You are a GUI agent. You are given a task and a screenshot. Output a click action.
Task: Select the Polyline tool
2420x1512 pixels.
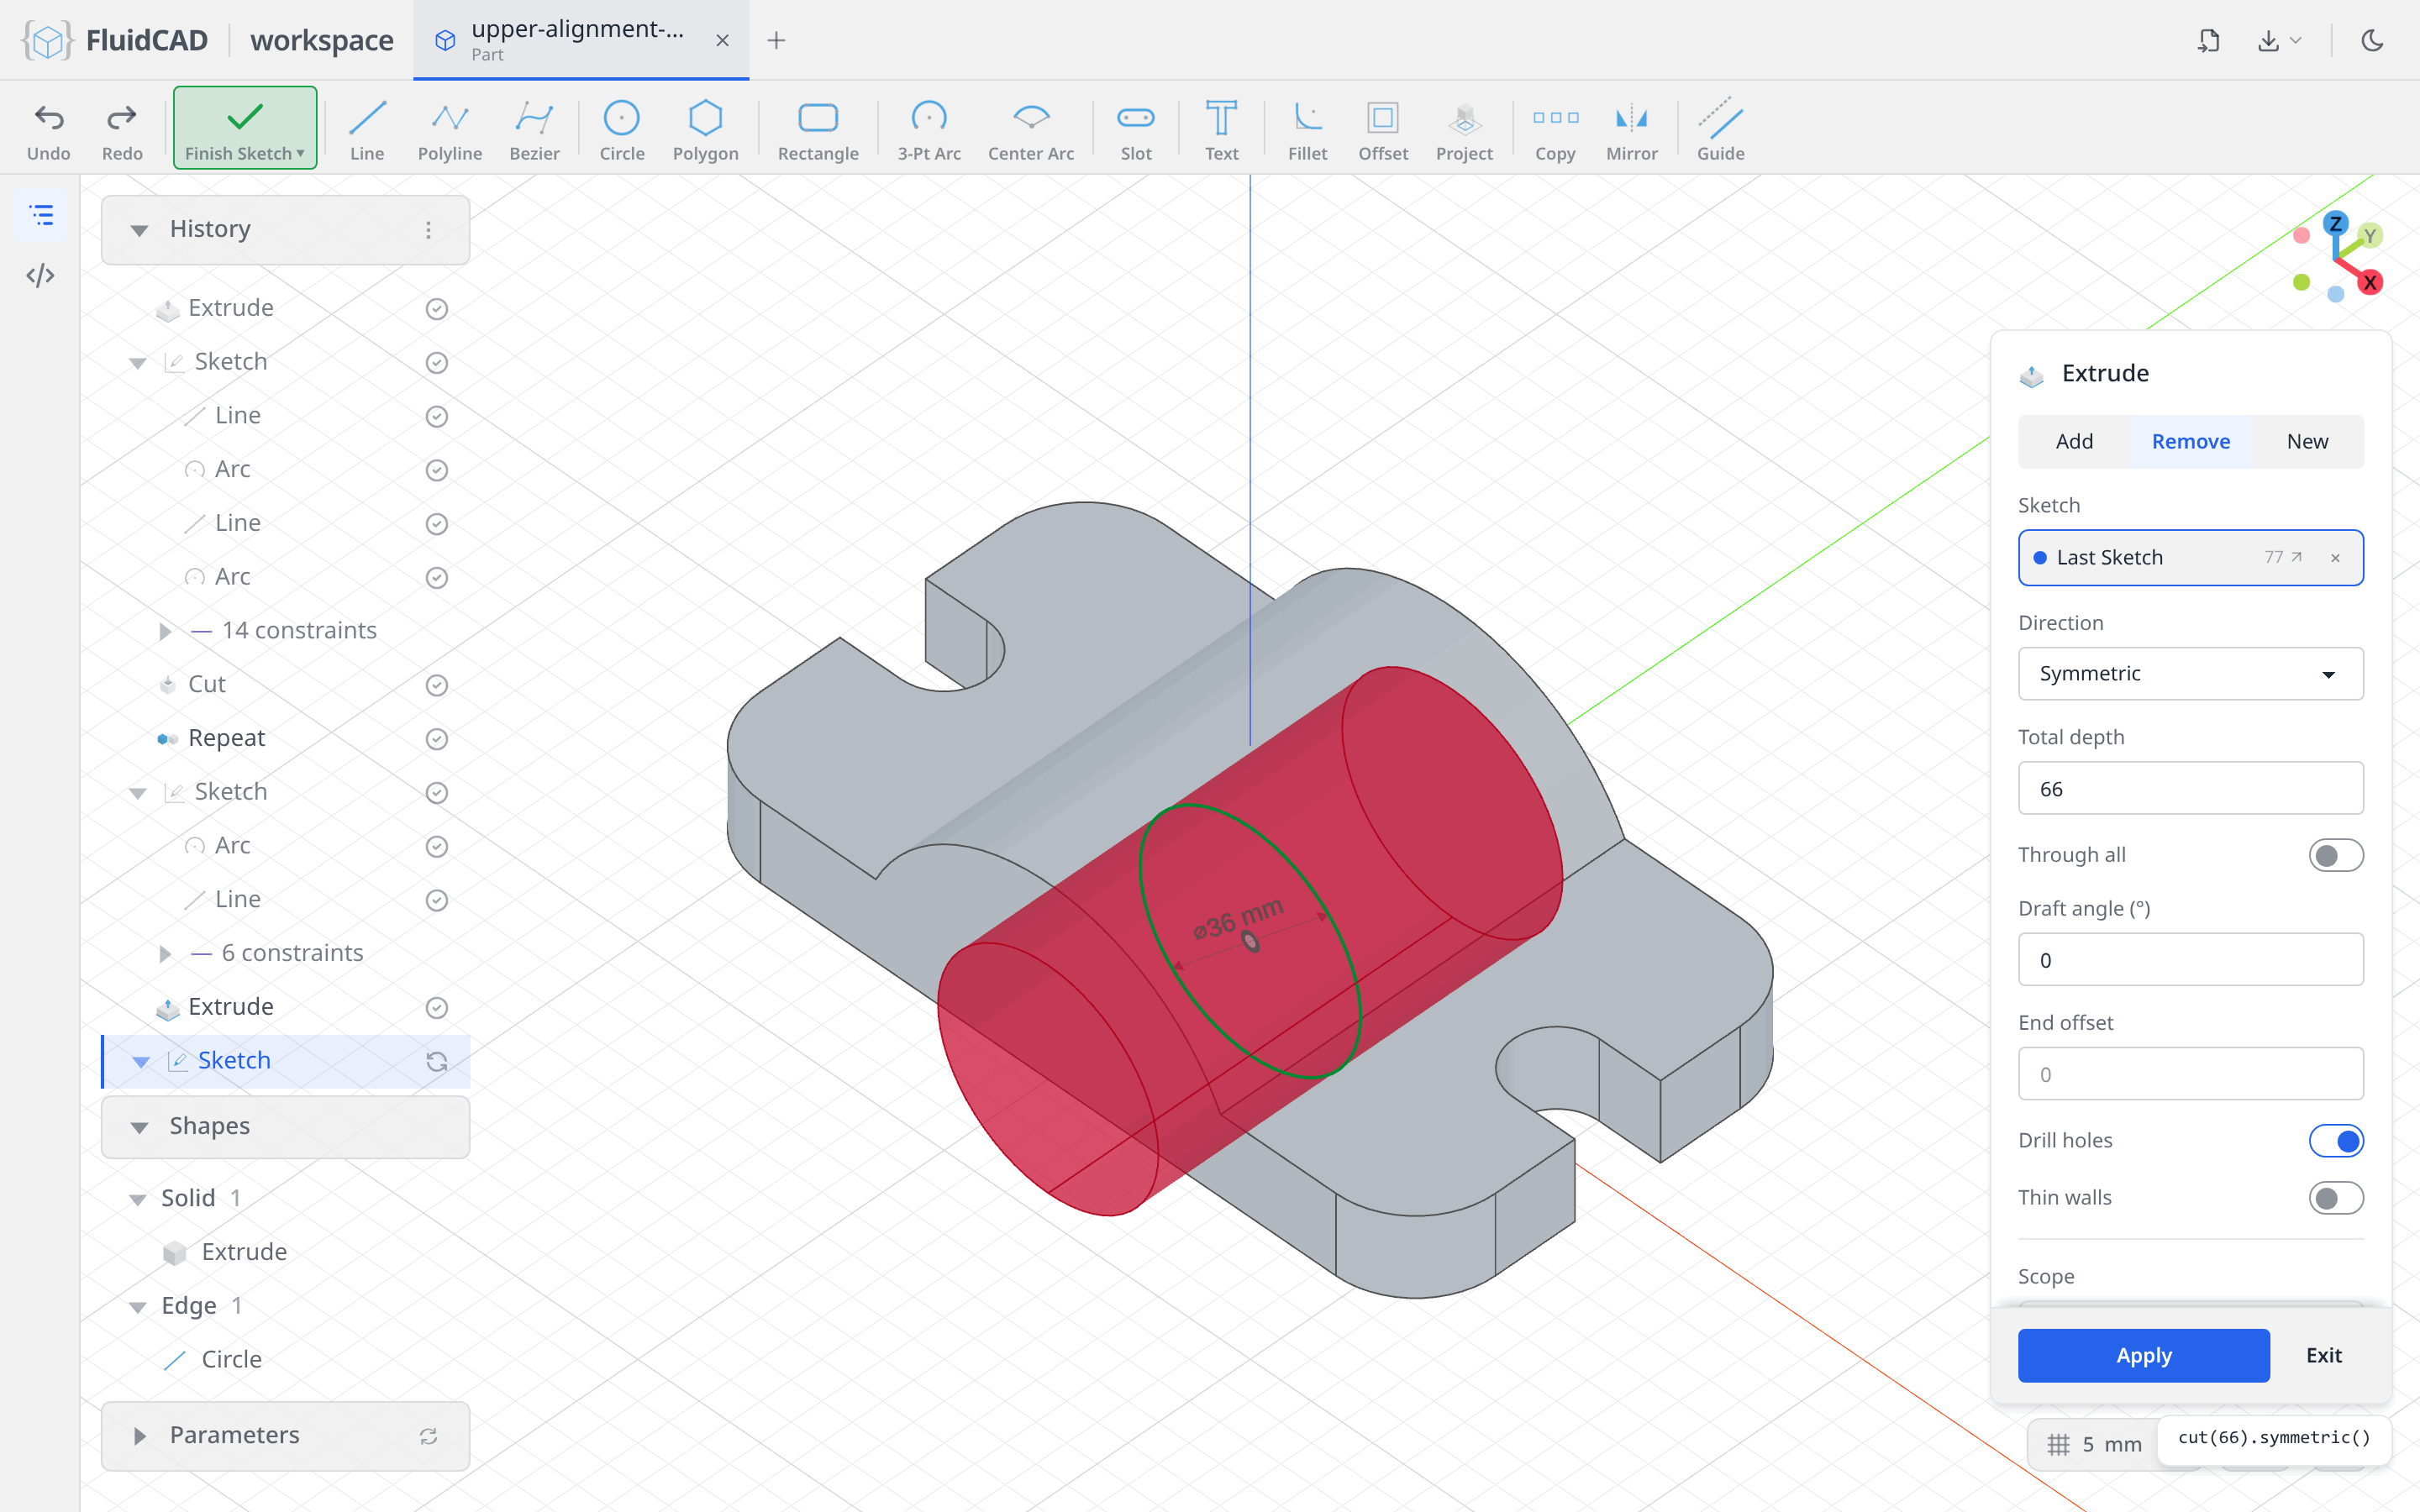pos(450,129)
